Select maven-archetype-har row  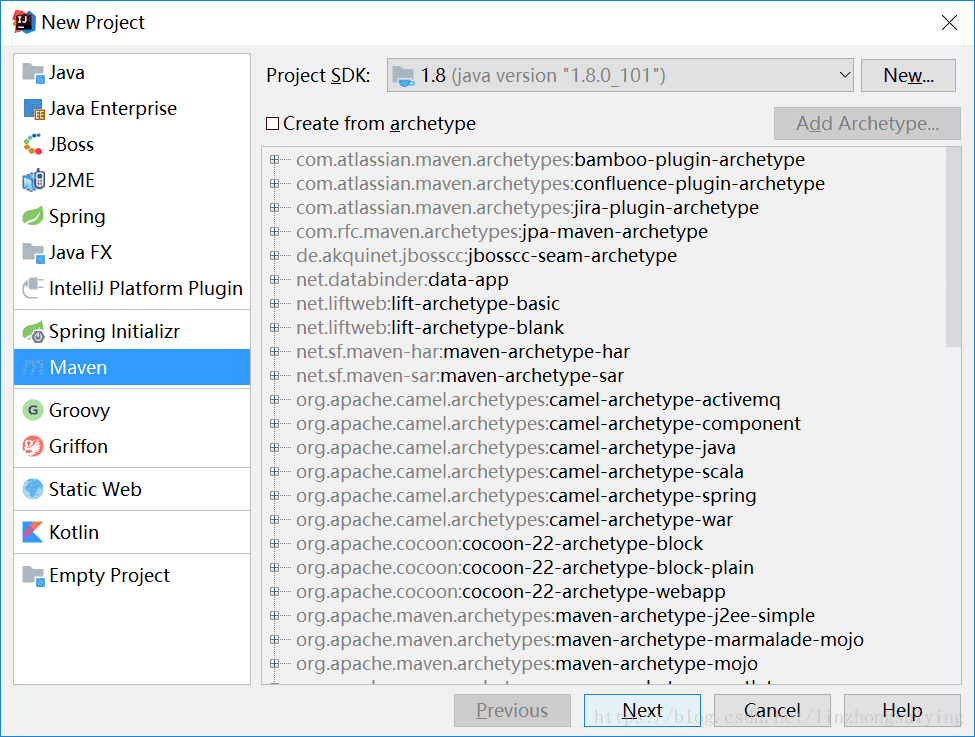(463, 352)
